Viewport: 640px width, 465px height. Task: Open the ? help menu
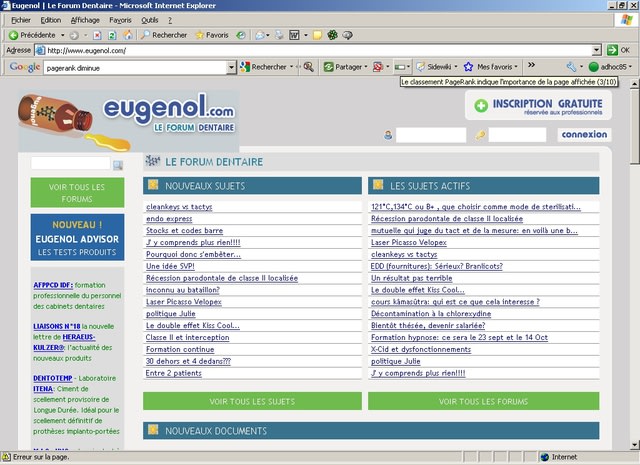coord(170,20)
